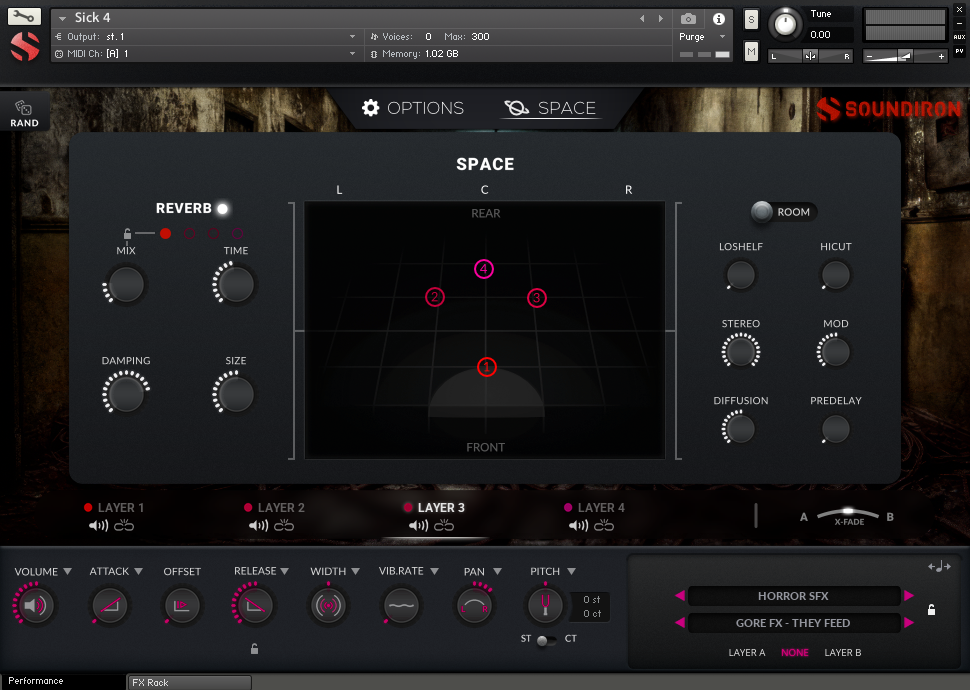Open the Release dropdown arrow
The image size is (970, 690).
[285, 571]
